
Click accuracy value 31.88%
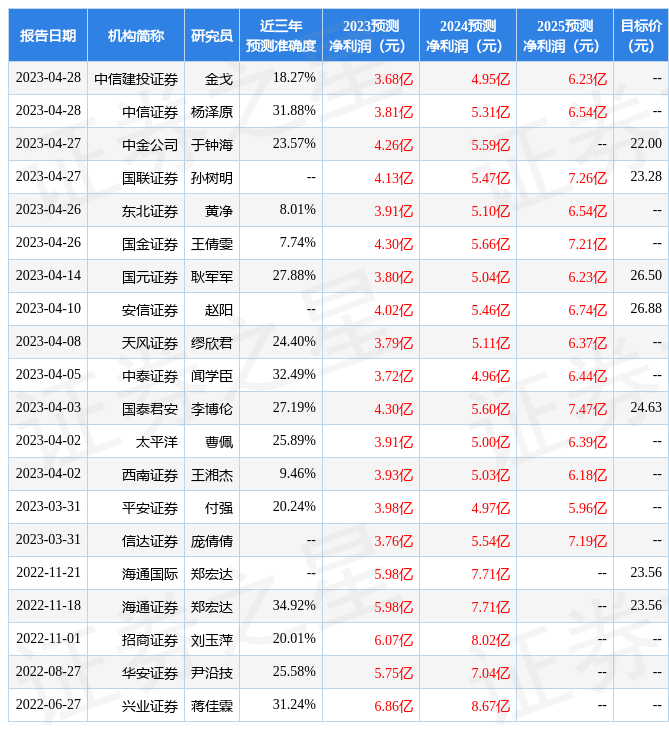tap(294, 110)
